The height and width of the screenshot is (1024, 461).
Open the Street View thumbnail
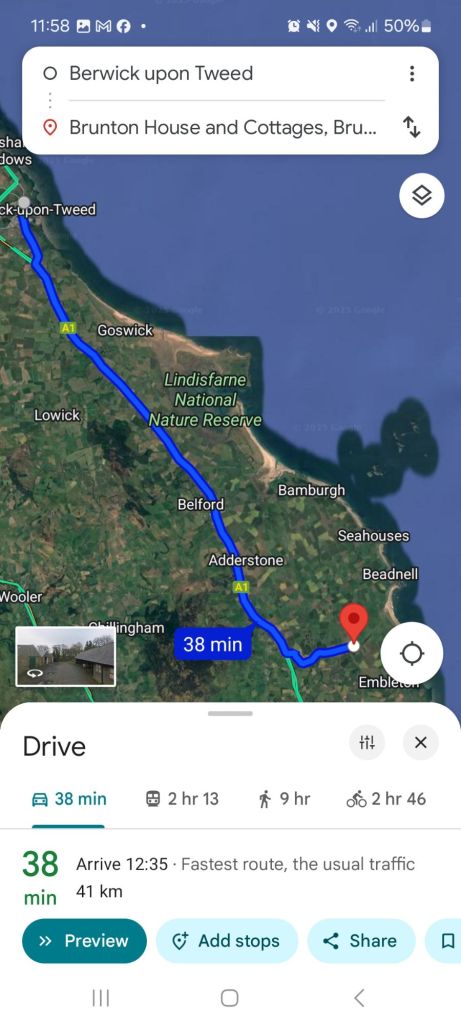[x=65, y=656]
